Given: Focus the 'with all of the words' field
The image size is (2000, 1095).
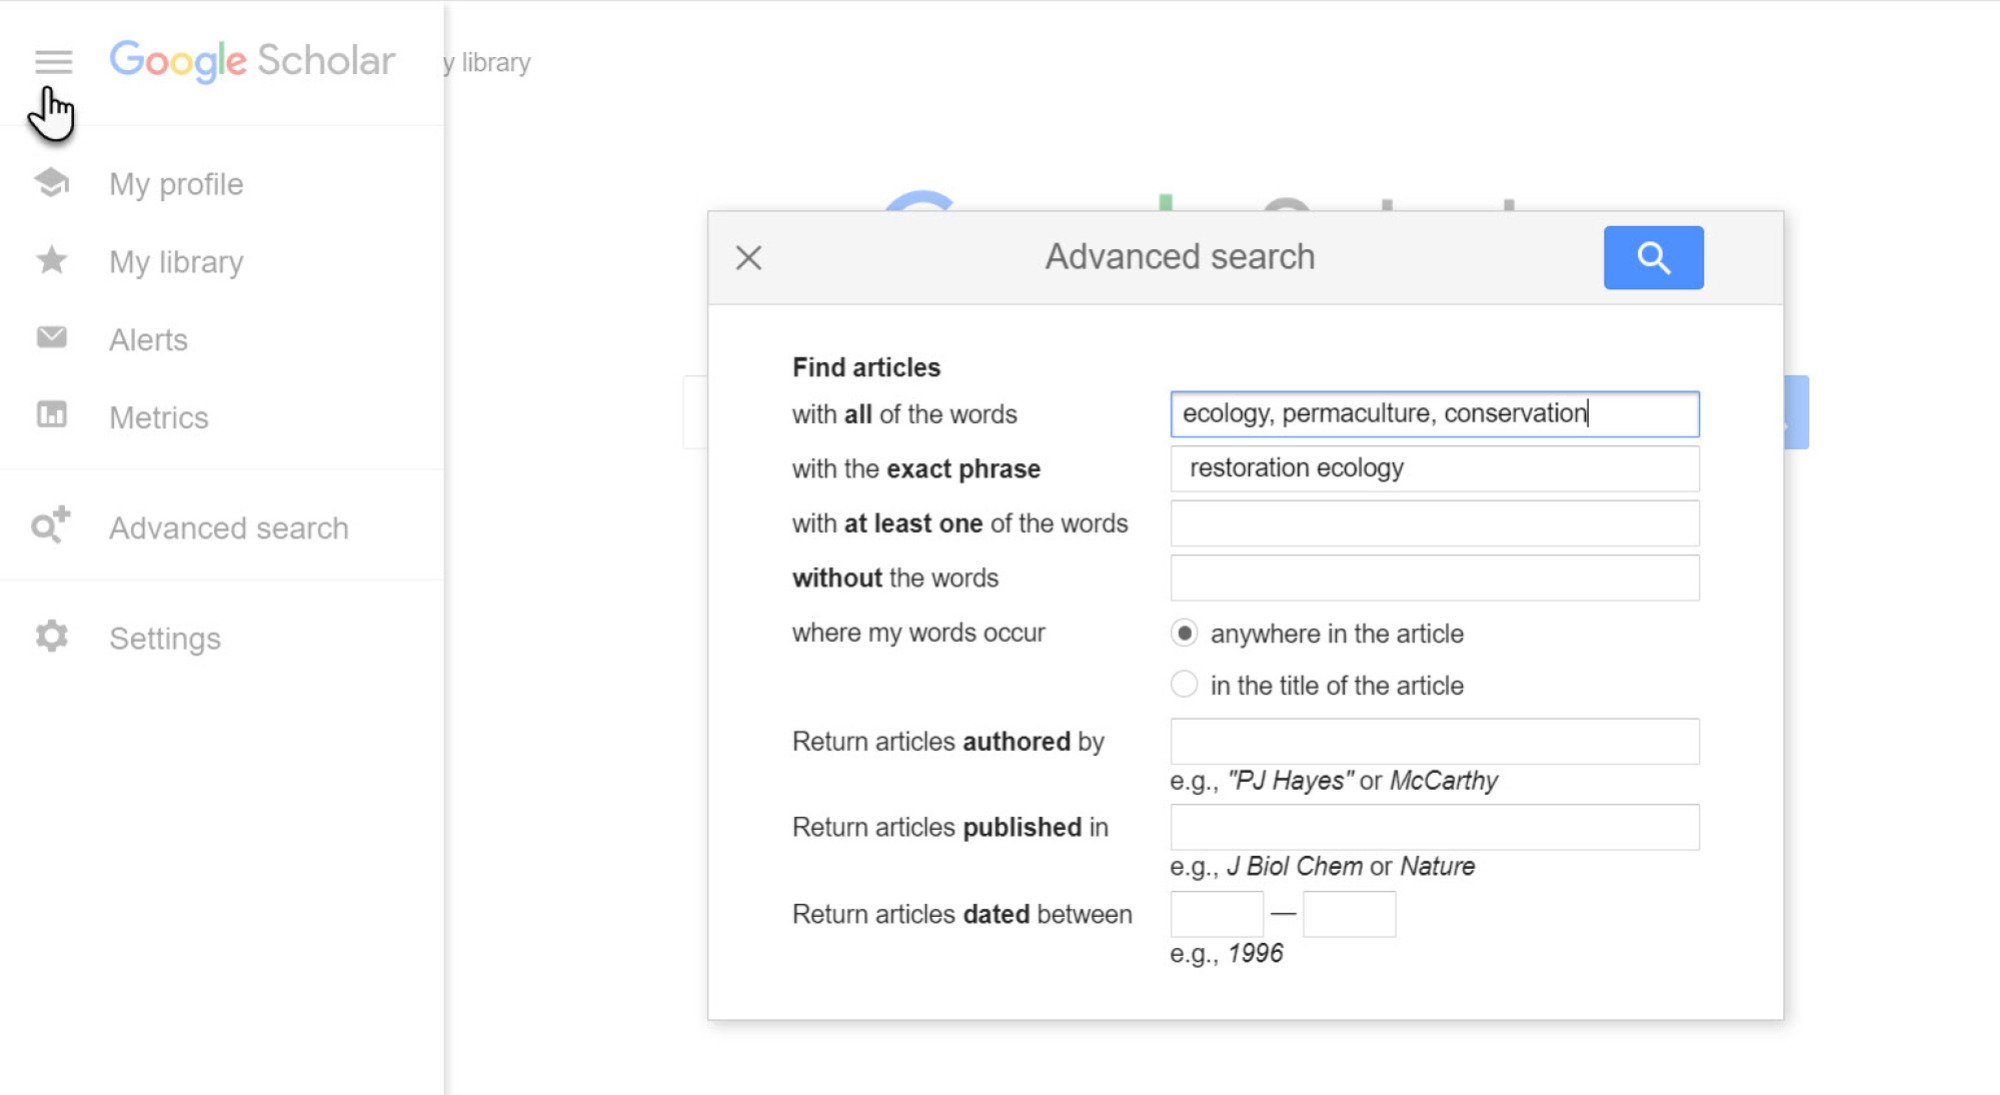Looking at the screenshot, I should pyautogui.click(x=1434, y=414).
